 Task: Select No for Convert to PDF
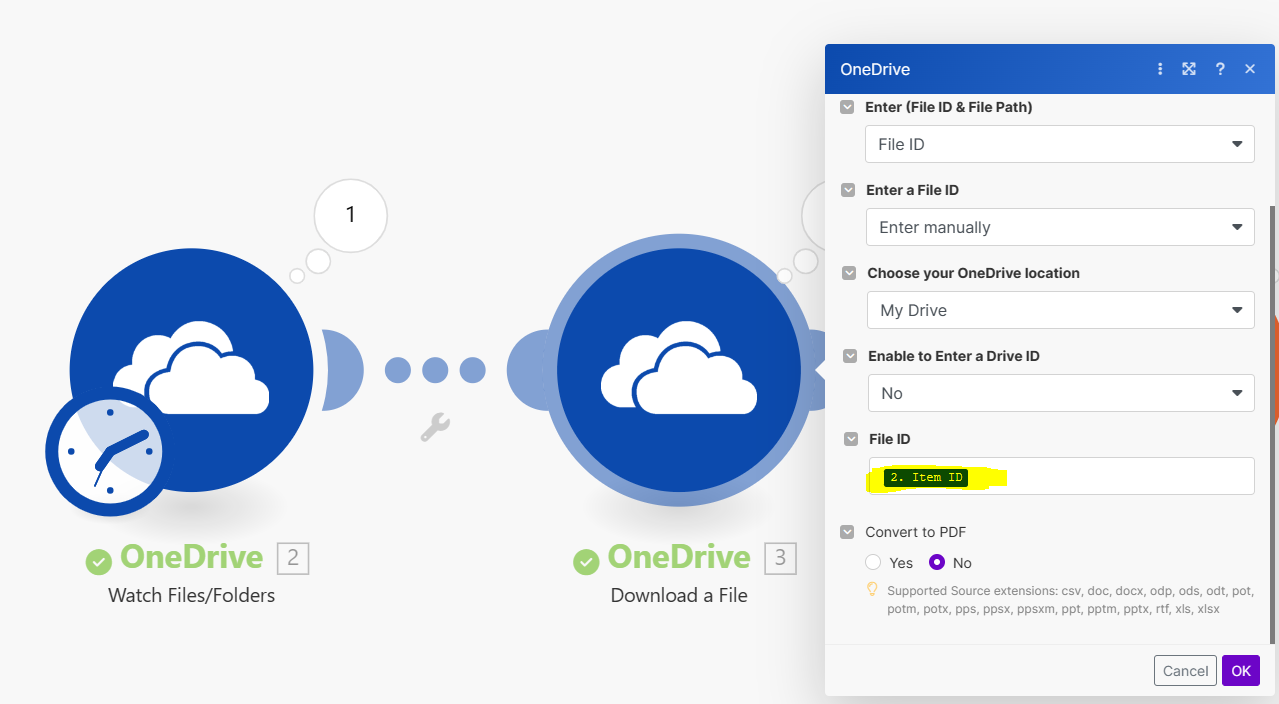[936, 562]
